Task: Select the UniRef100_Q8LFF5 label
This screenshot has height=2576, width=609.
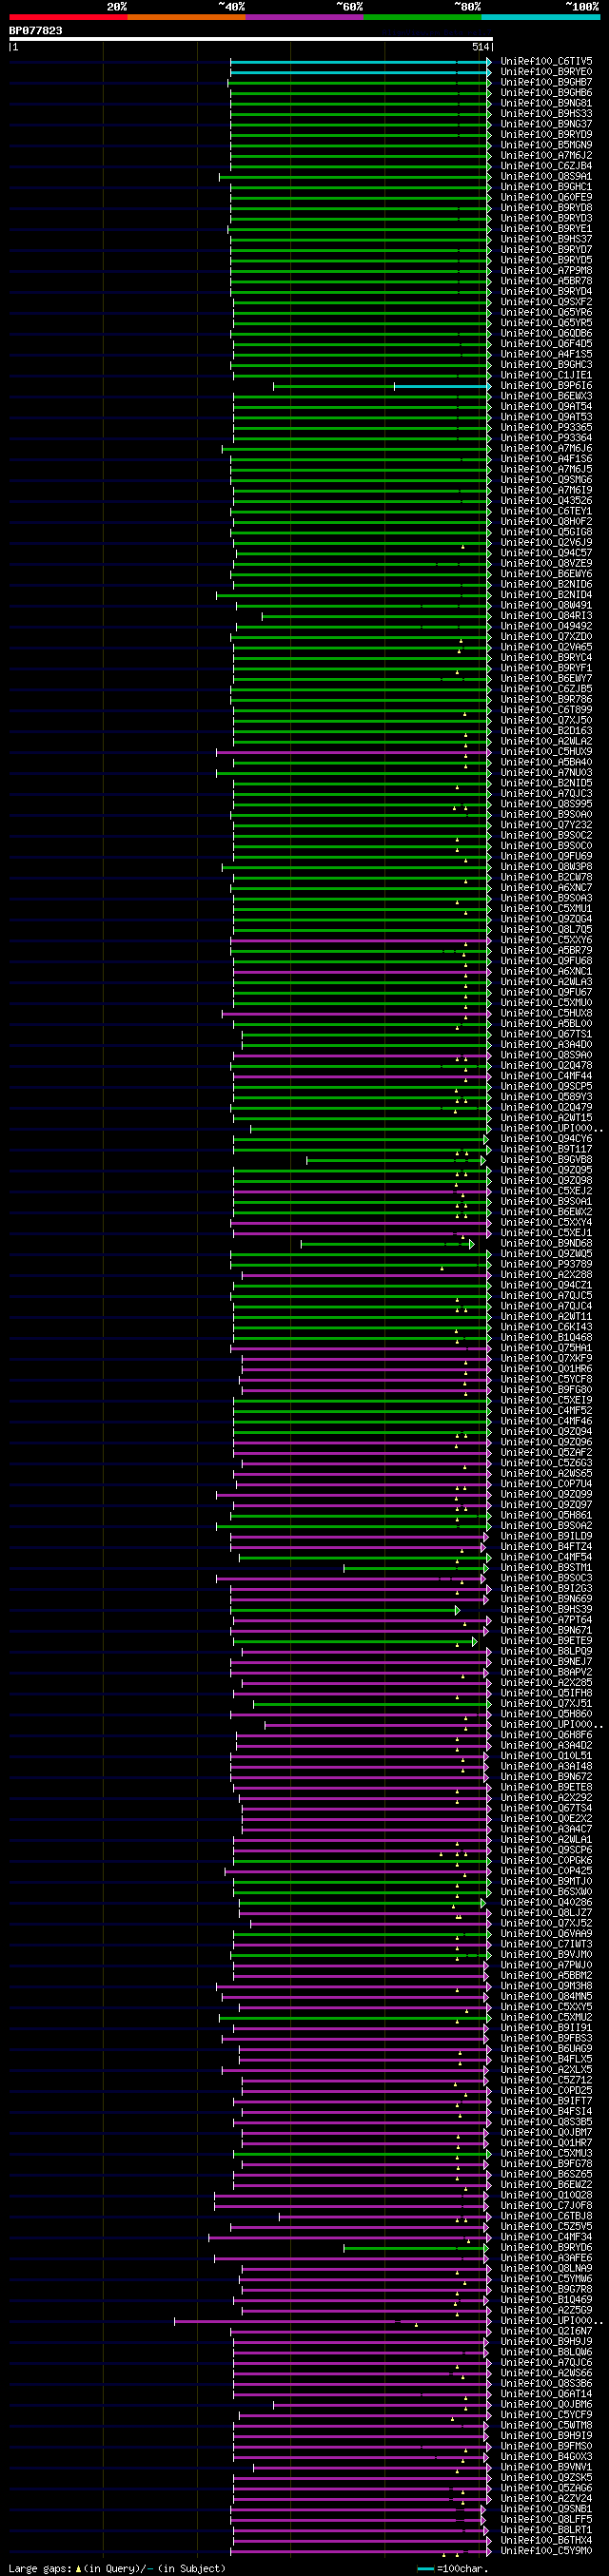Action: 546,2520
